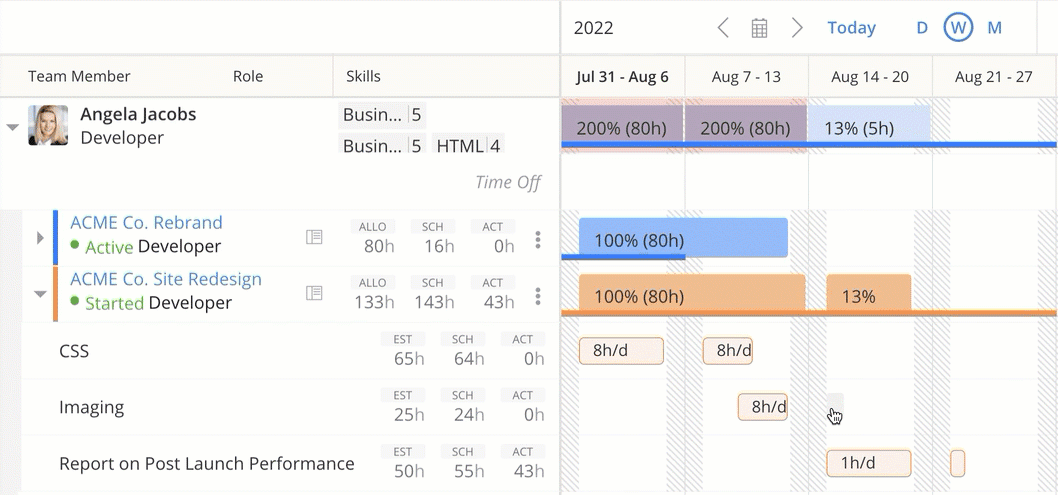Image resolution: width=1058 pixels, height=495 pixels.
Task: Open three-dot menu for ACME Co. Site Redesign
Action: (x=538, y=296)
